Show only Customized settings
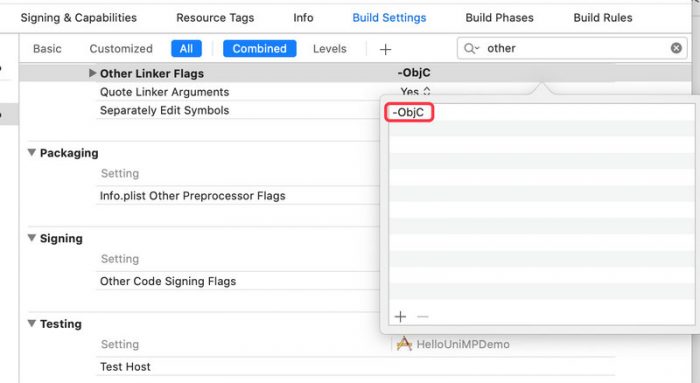The height and width of the screenshot is (383, 700). coord(121,49)
